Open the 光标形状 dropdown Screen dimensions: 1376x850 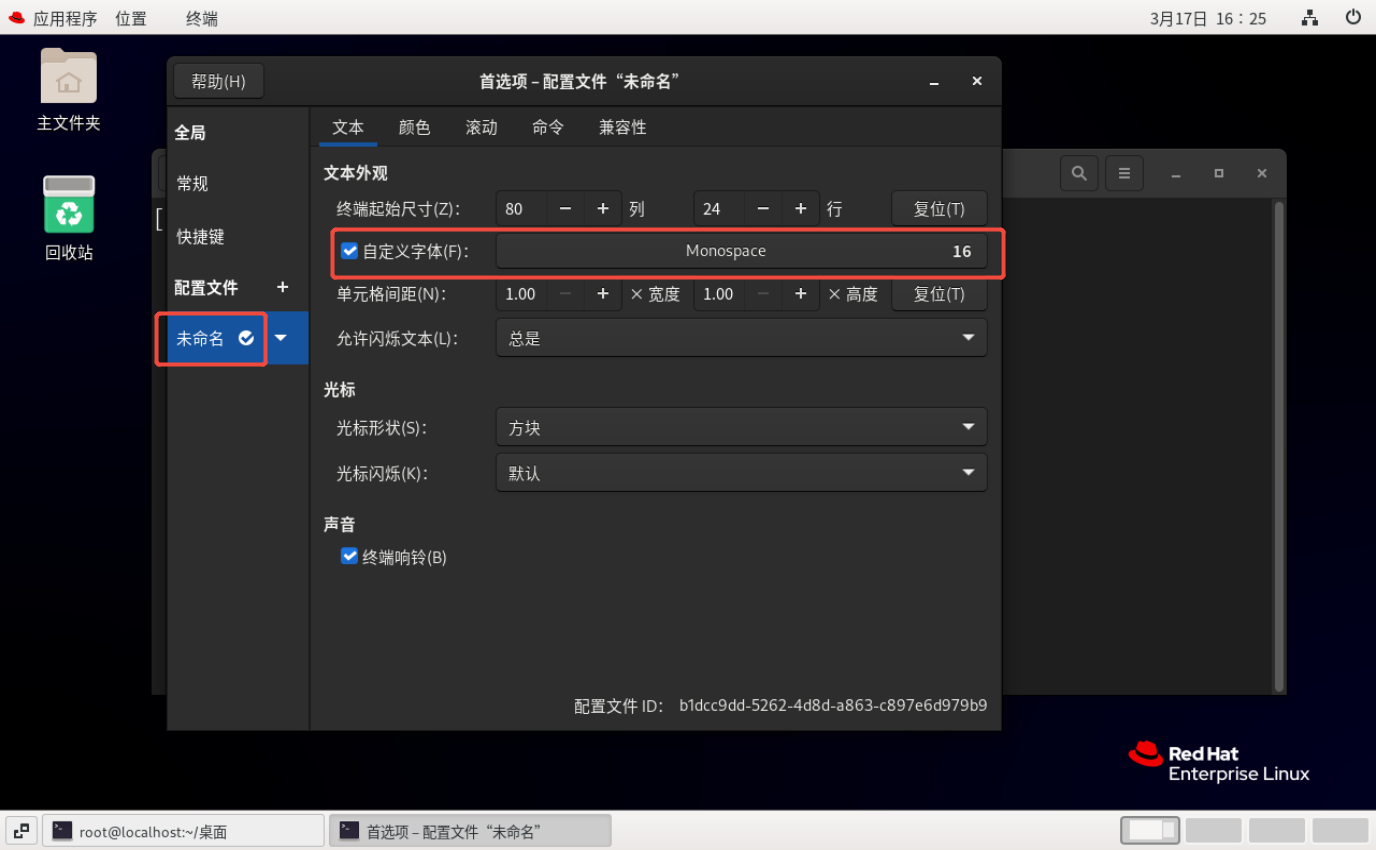(x=741, y=427)
